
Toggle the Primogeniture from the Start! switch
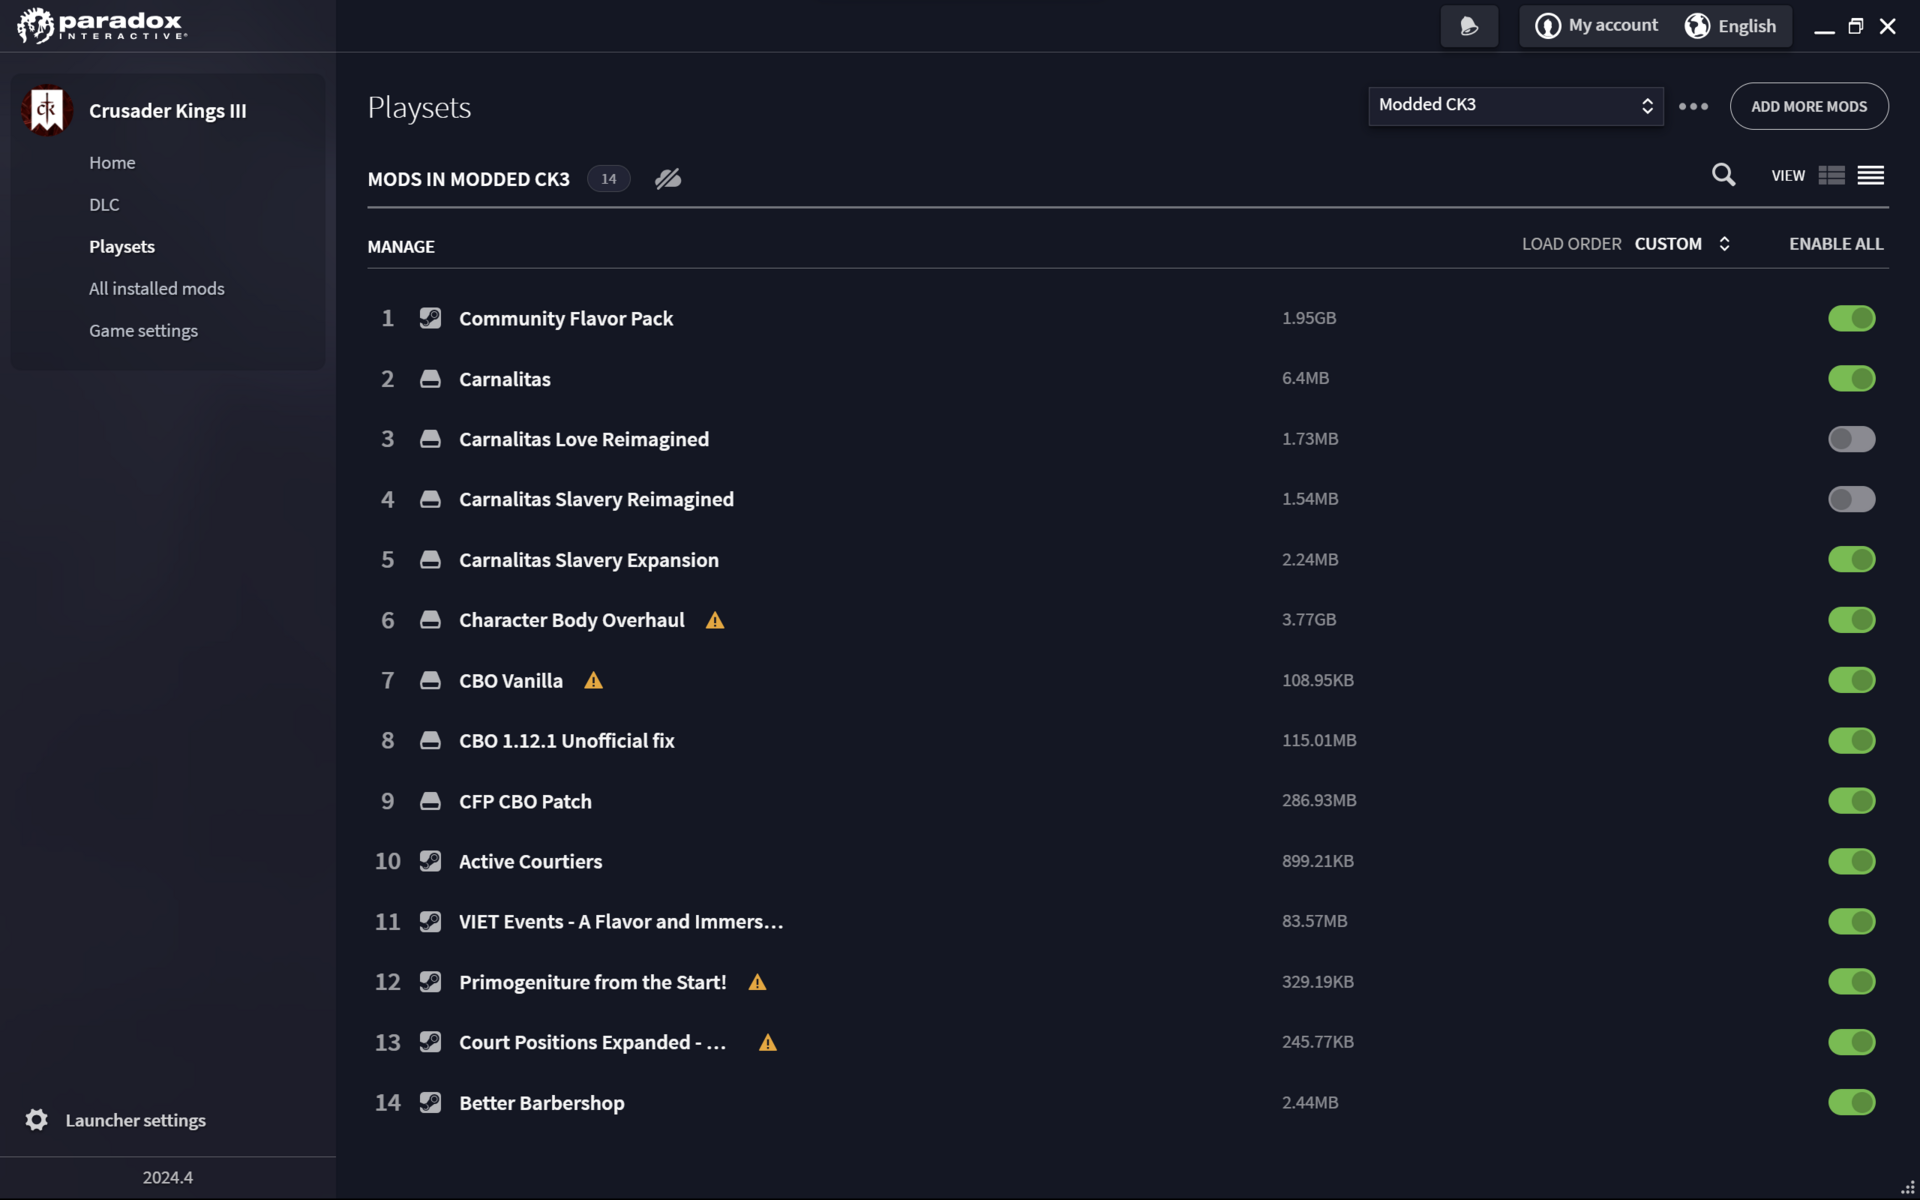[x=1852, y=981]
